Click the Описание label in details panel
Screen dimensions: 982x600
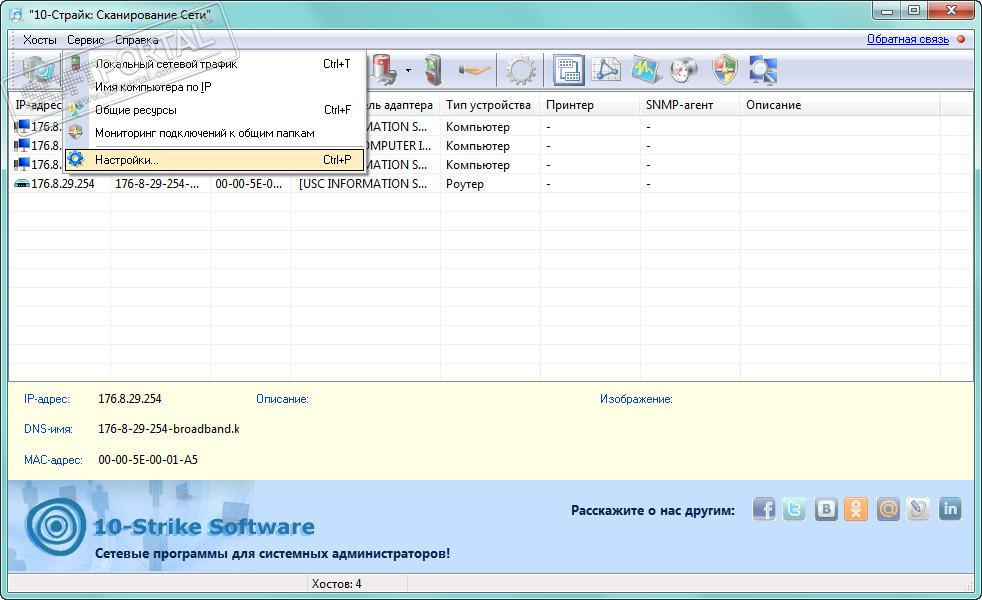282,399
